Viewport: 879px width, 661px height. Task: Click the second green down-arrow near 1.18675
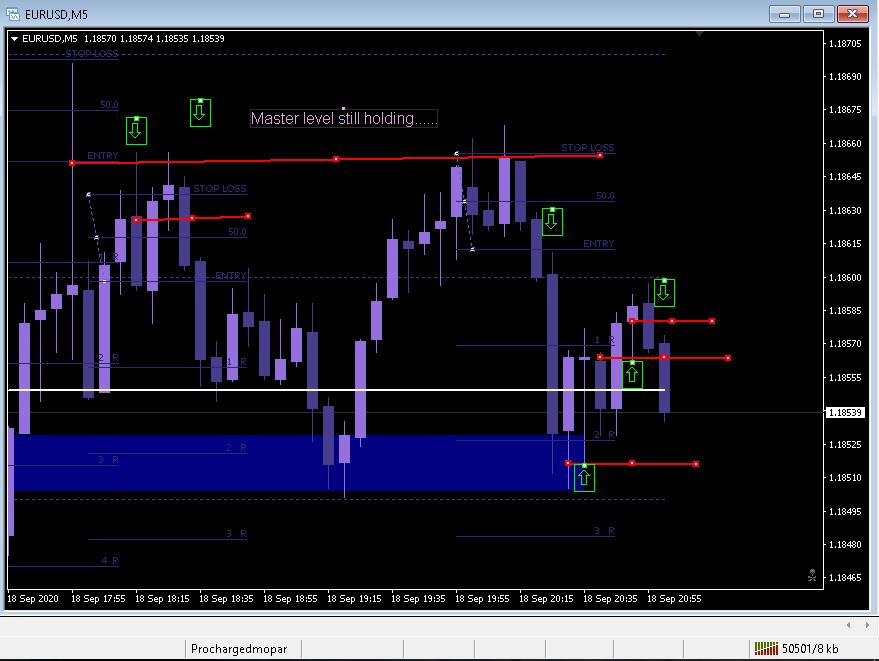point(200,113)
